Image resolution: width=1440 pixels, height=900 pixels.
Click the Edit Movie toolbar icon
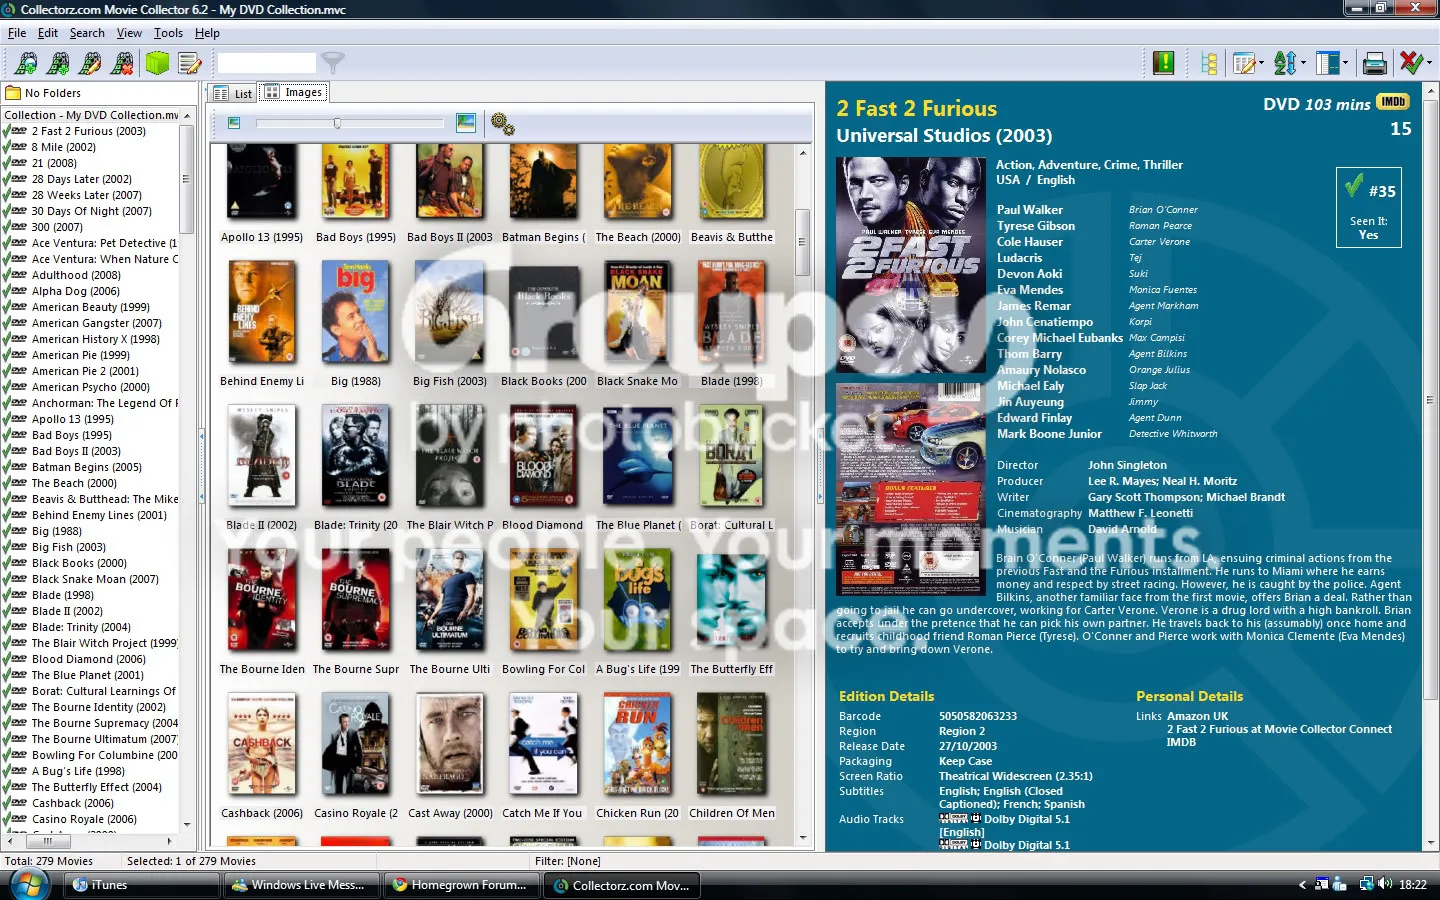coord(91,64)
